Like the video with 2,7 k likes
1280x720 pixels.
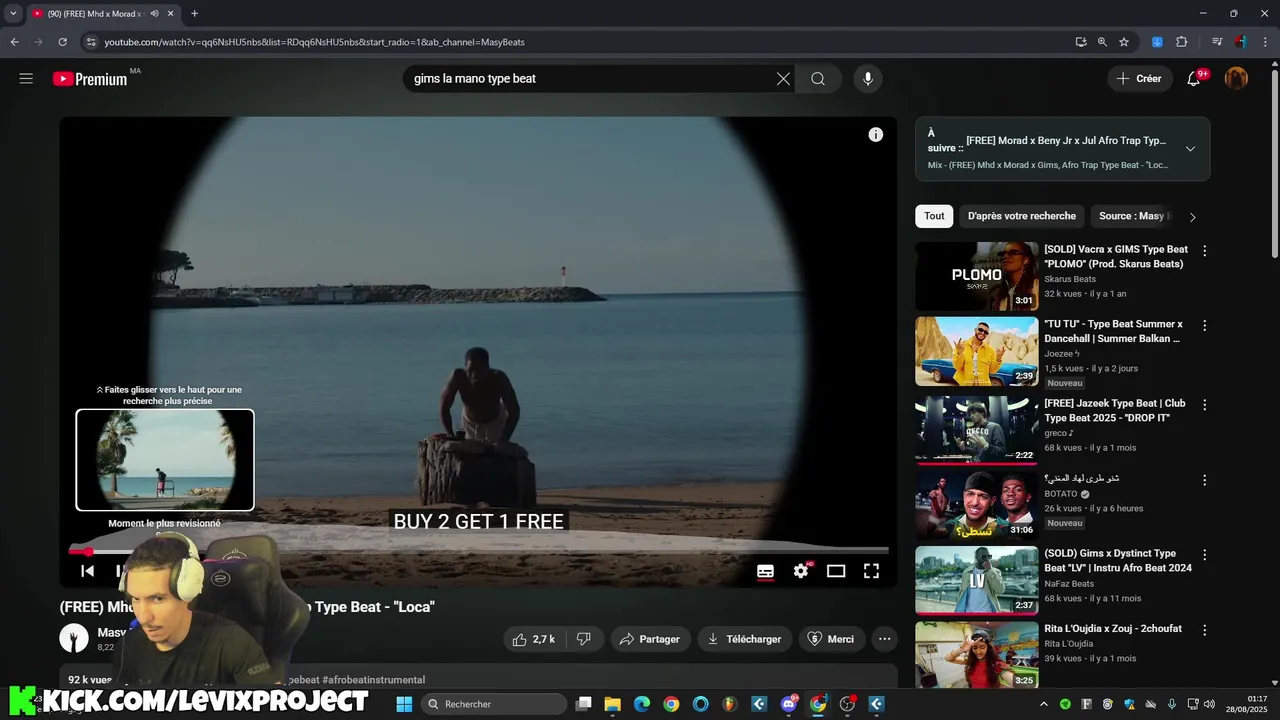pos(534,639)
